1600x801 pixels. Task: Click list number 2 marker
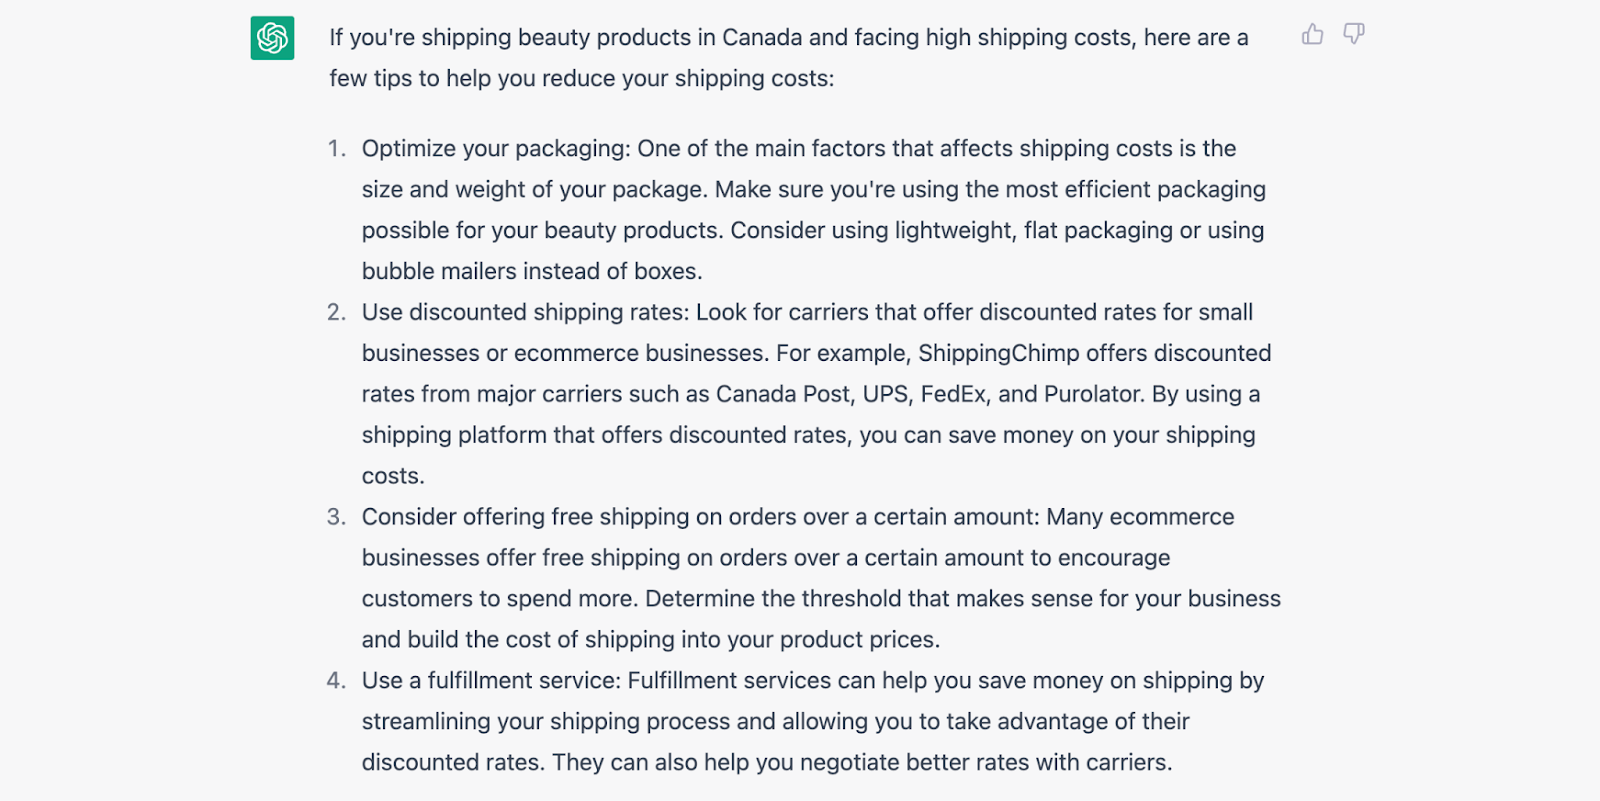336,313
